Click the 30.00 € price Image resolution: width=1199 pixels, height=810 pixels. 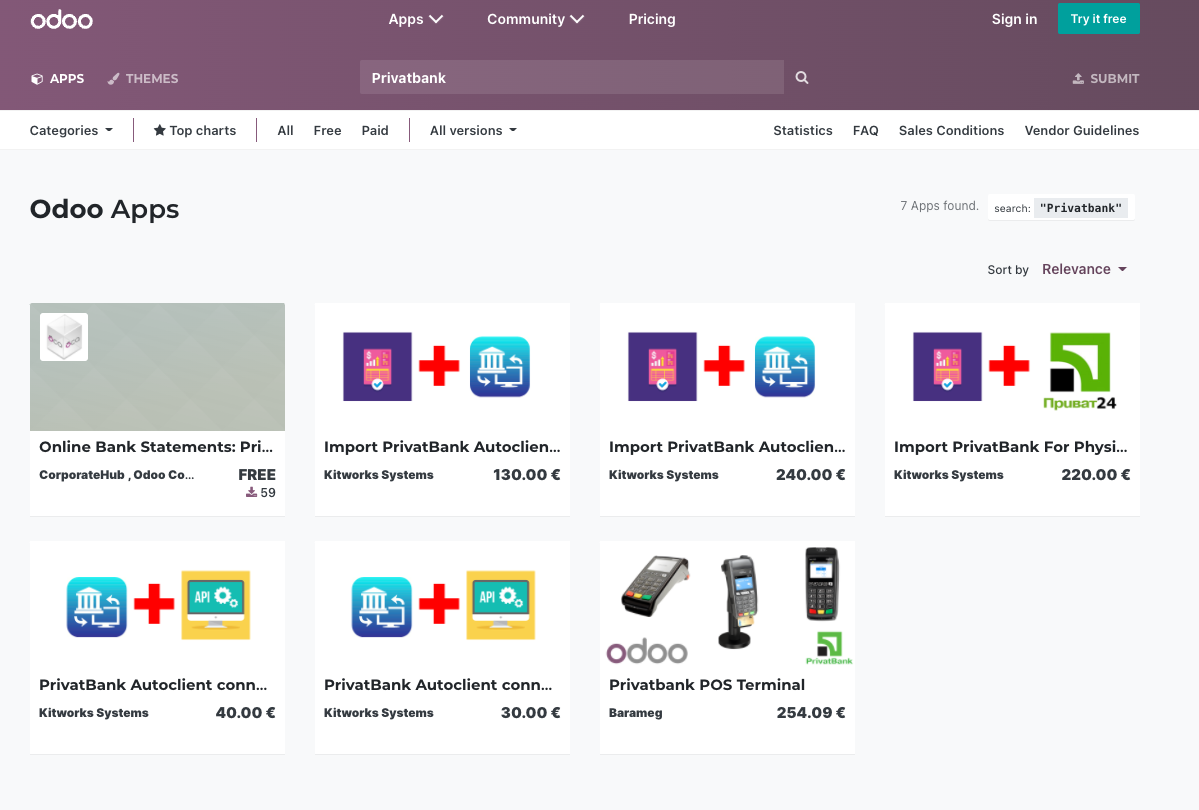coord(530,713)
